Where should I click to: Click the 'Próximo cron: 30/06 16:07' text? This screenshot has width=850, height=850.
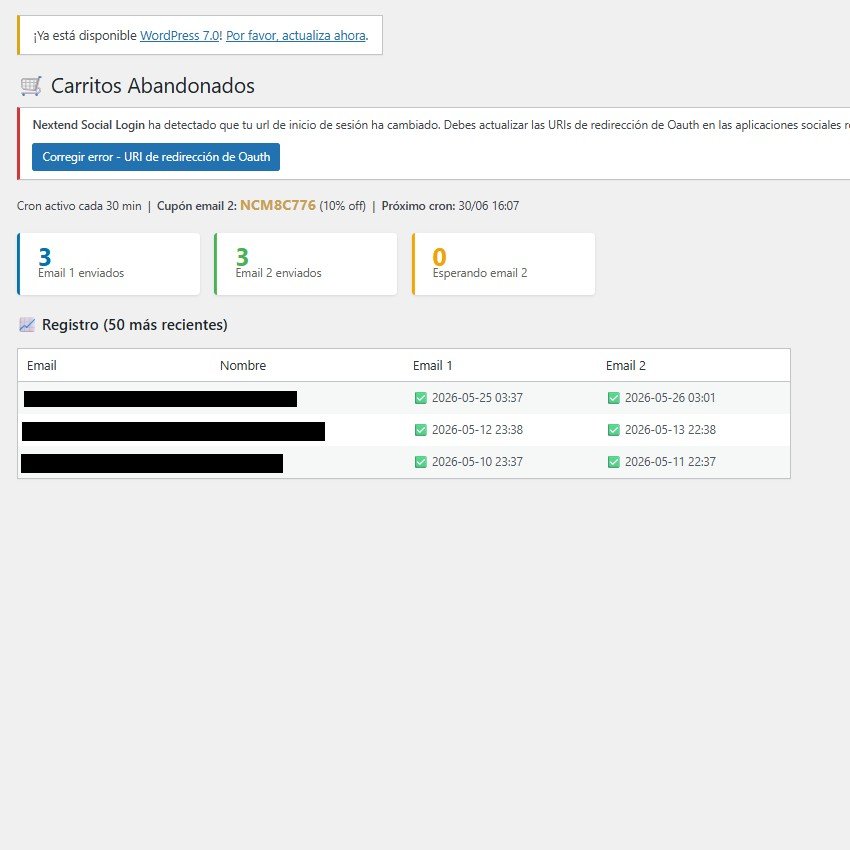(x=450, y=206)
